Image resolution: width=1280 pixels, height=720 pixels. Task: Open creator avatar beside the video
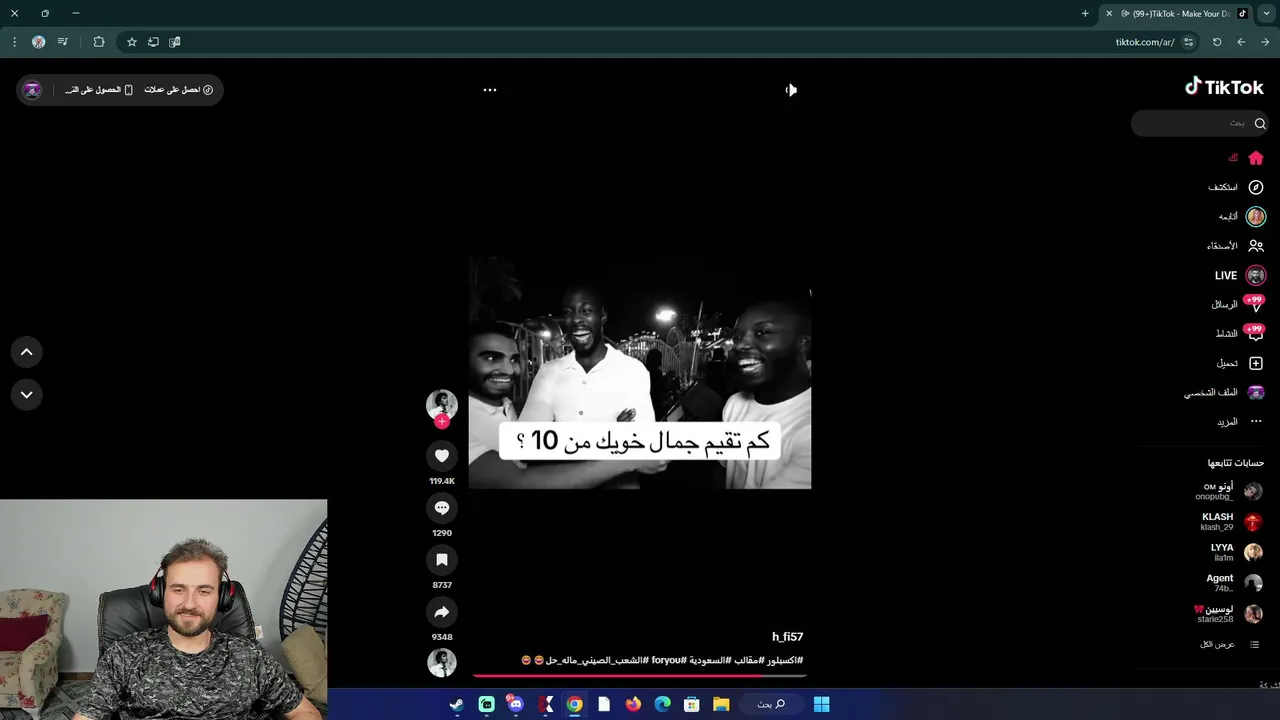click(x=442, y=404)
